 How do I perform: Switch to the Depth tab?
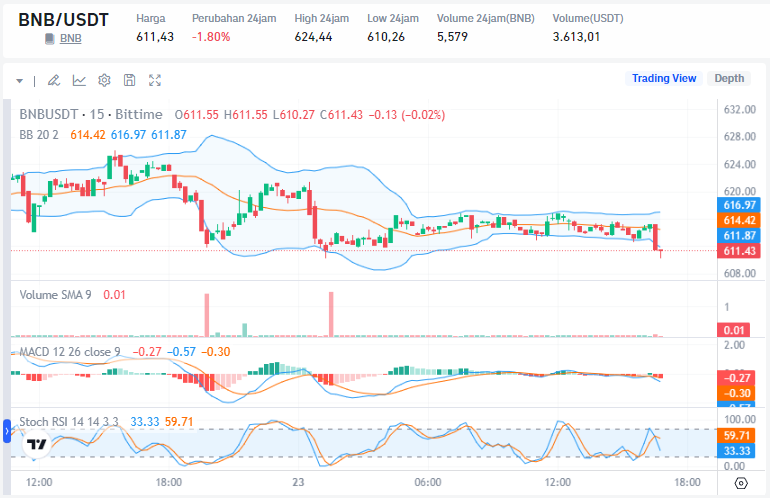click(x=729, y=78)
